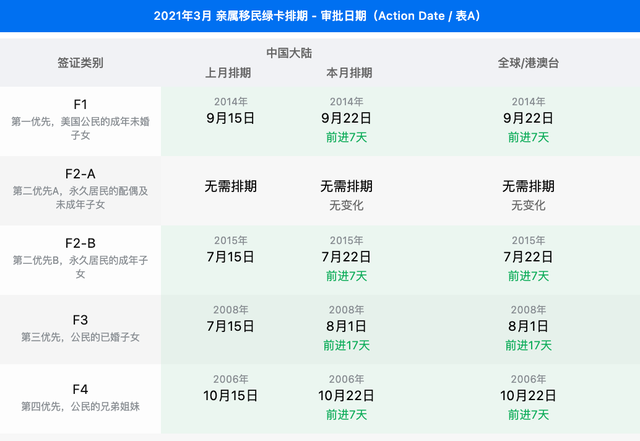This screenshot has height=441, width=640.
Task: Click the F2-B 本月排期 date 7月22日
Action: pyautogui.click(x=346, y=257)
